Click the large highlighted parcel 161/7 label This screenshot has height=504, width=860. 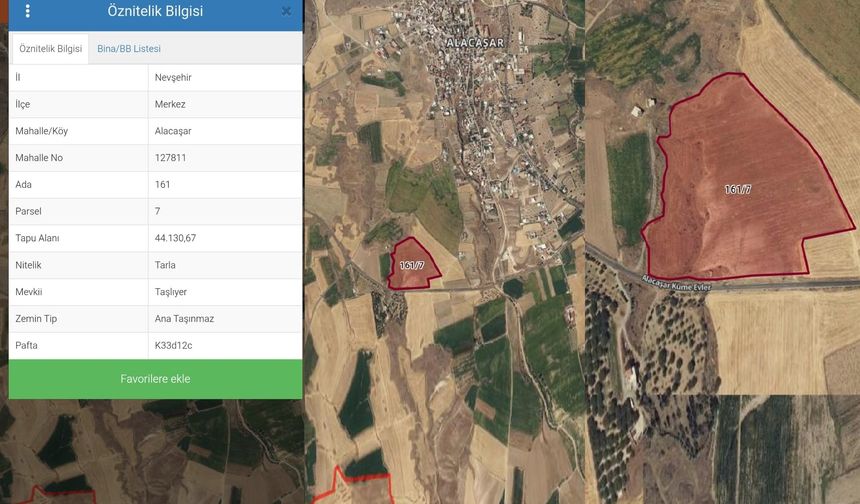click(738, 190)
